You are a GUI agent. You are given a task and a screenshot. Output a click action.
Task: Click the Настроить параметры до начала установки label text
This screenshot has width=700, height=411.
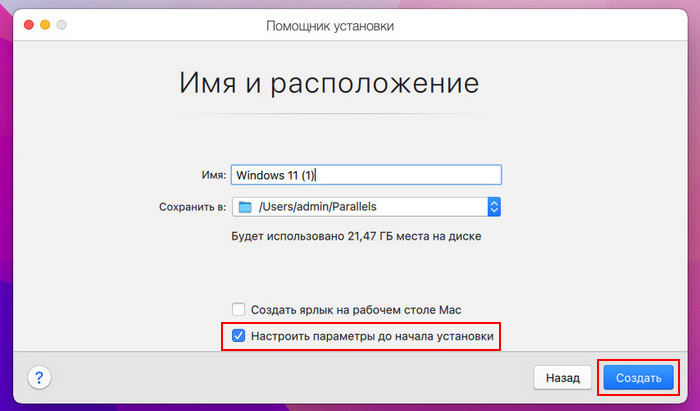point(373,337)
